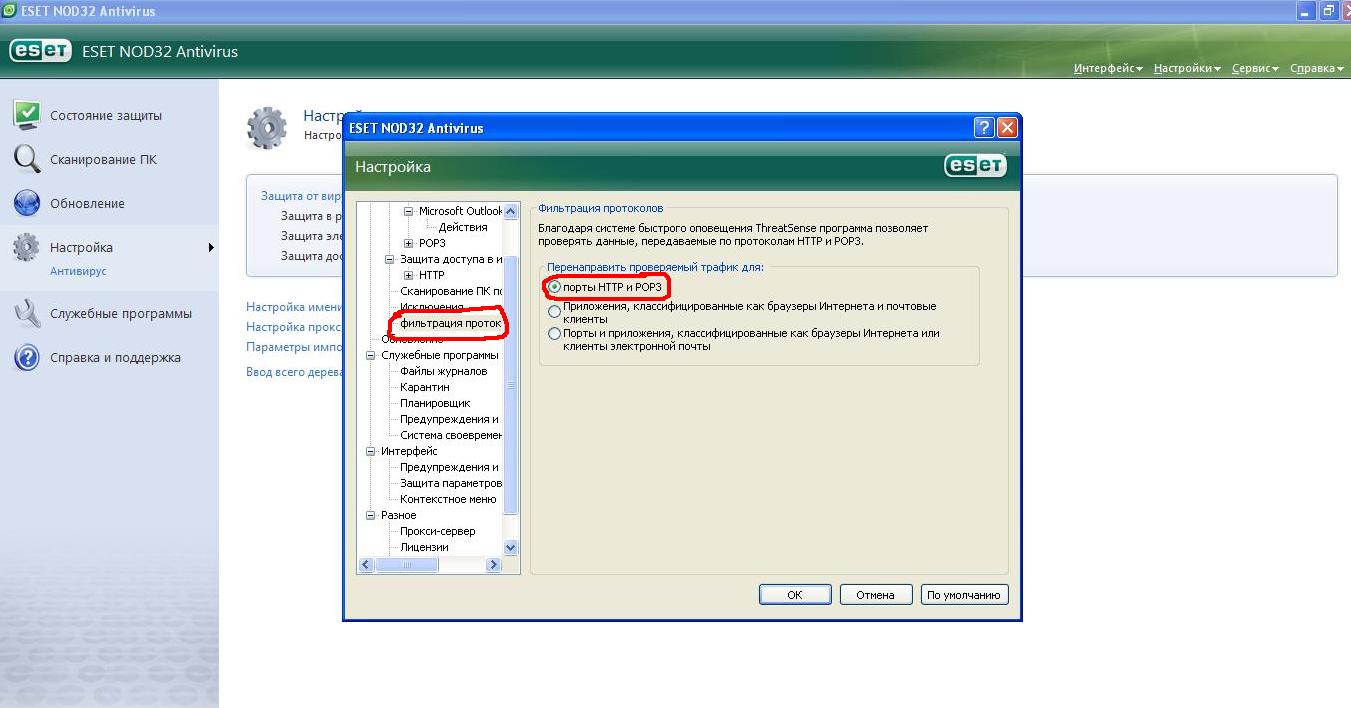Select Файлы журналов tree item

[x=443, y=371]
